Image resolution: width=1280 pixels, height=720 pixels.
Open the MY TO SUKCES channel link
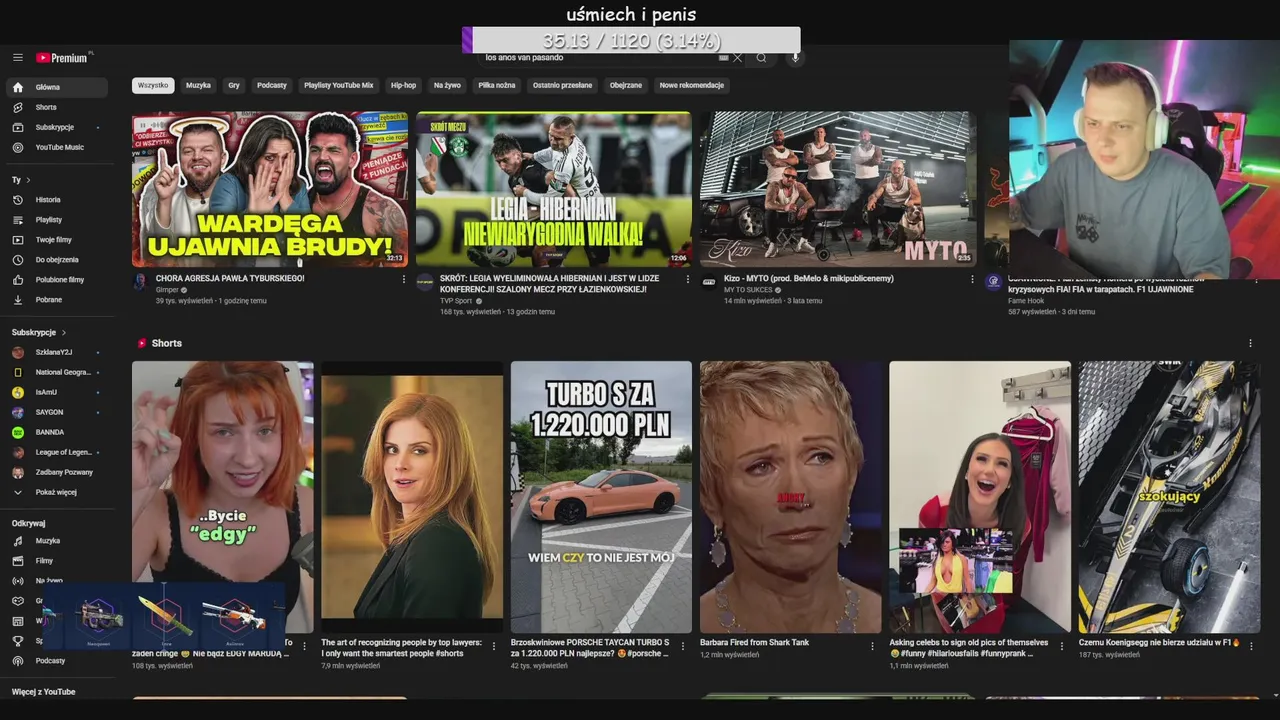pyautogui.click(x=748, y=290)
